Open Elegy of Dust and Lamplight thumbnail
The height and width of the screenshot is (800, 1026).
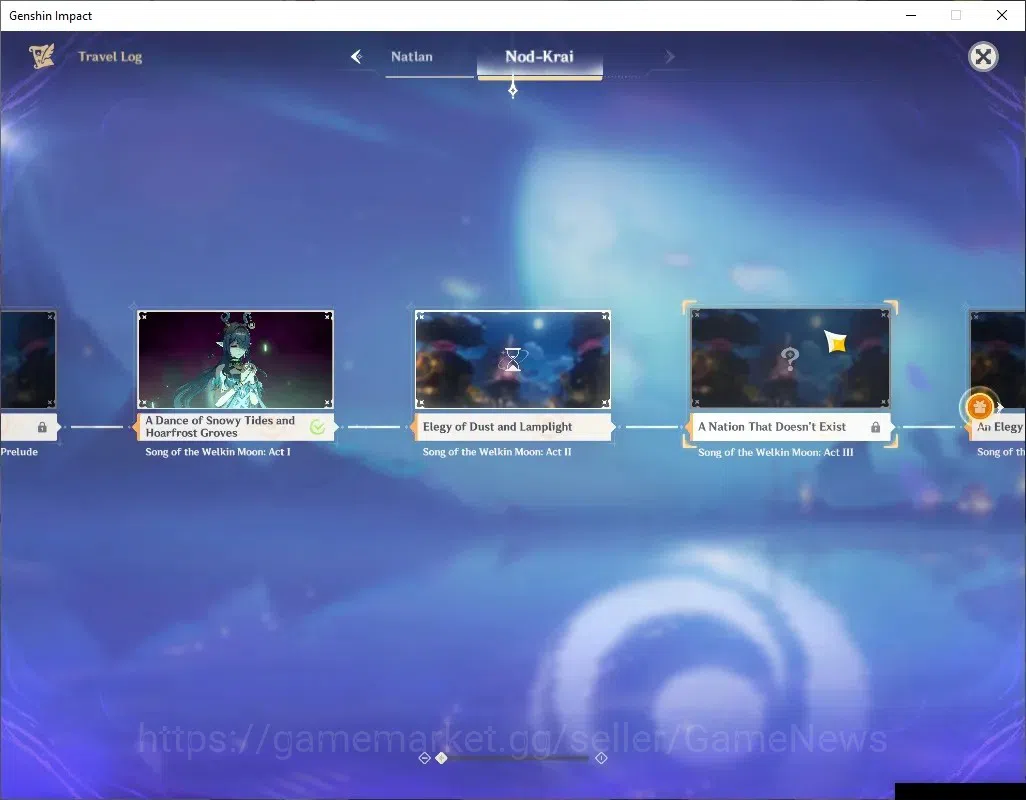point(513,359)
